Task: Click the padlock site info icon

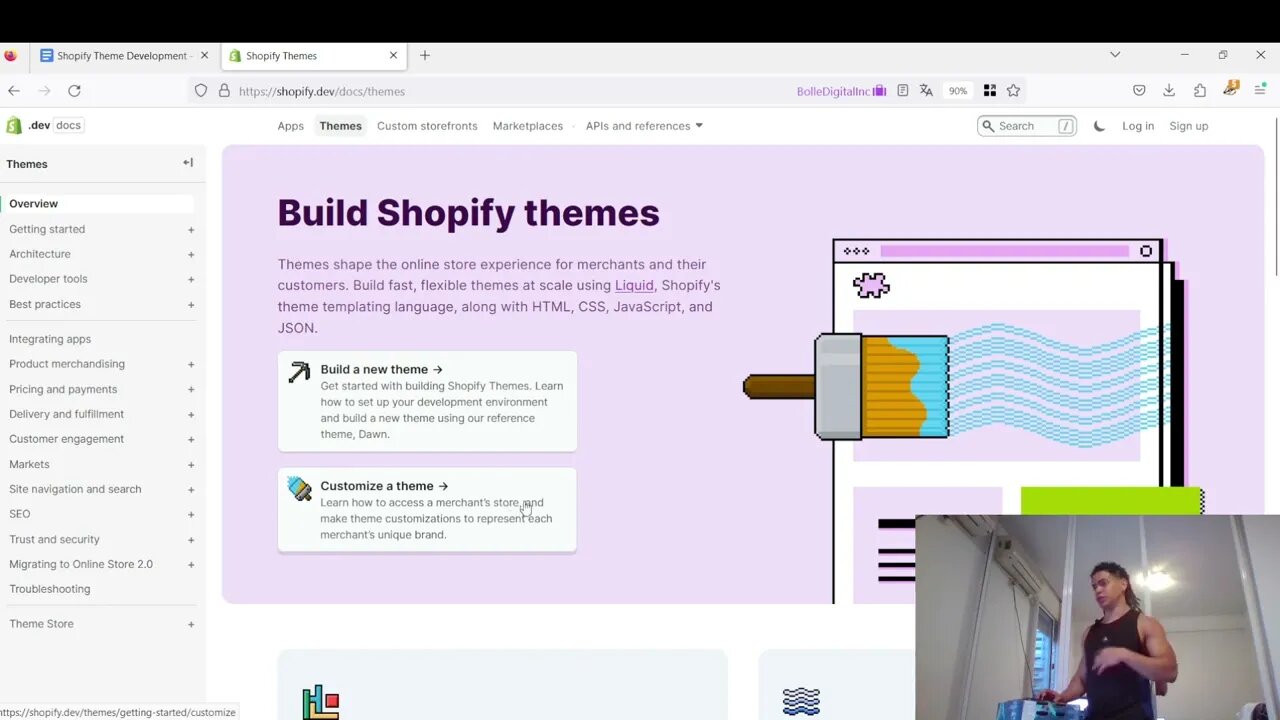Action: [224, 90]
